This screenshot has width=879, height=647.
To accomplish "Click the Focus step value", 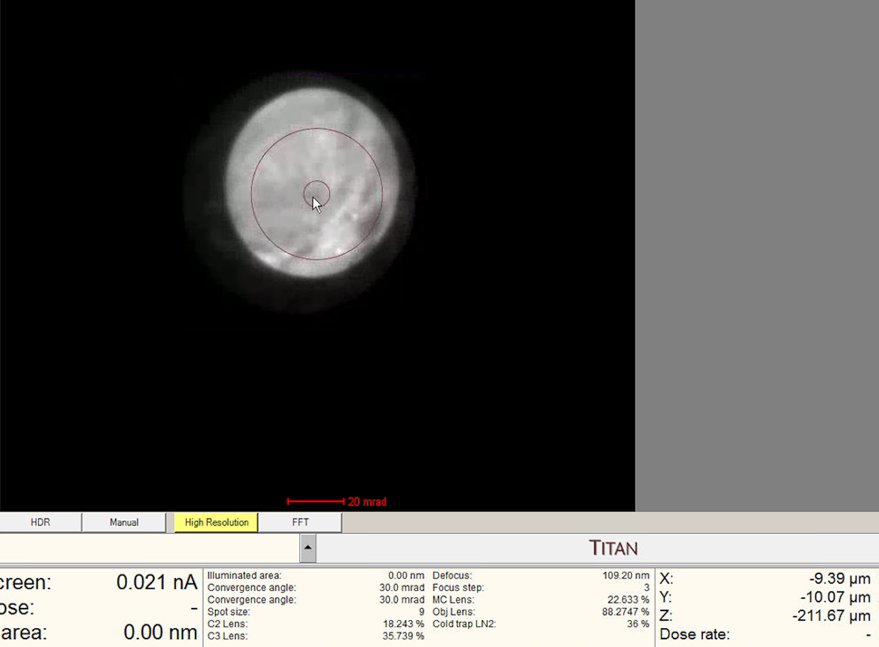I will [646, 588].
